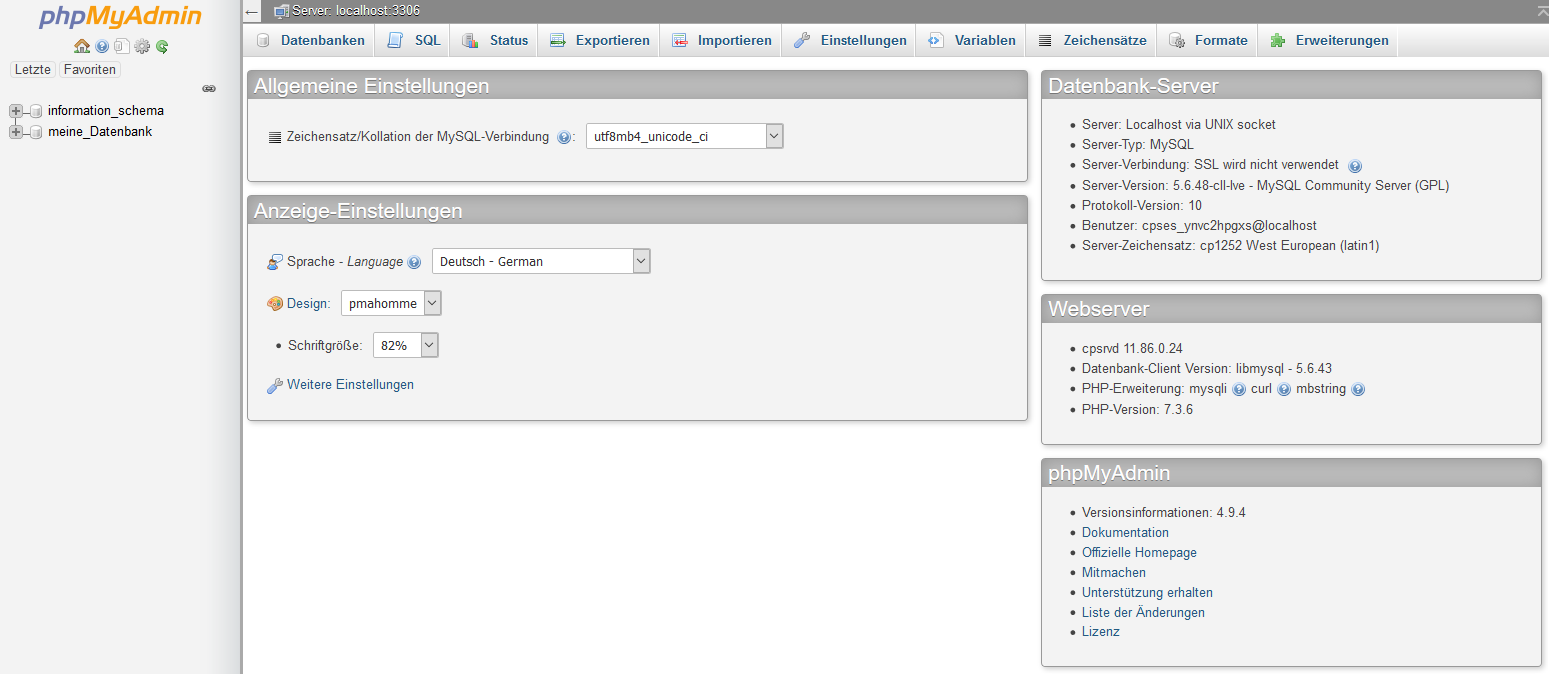Open the Deutsch - German language dropdown
The height and width of the screenshot is (674, 1549).
(x=541, y=261)
